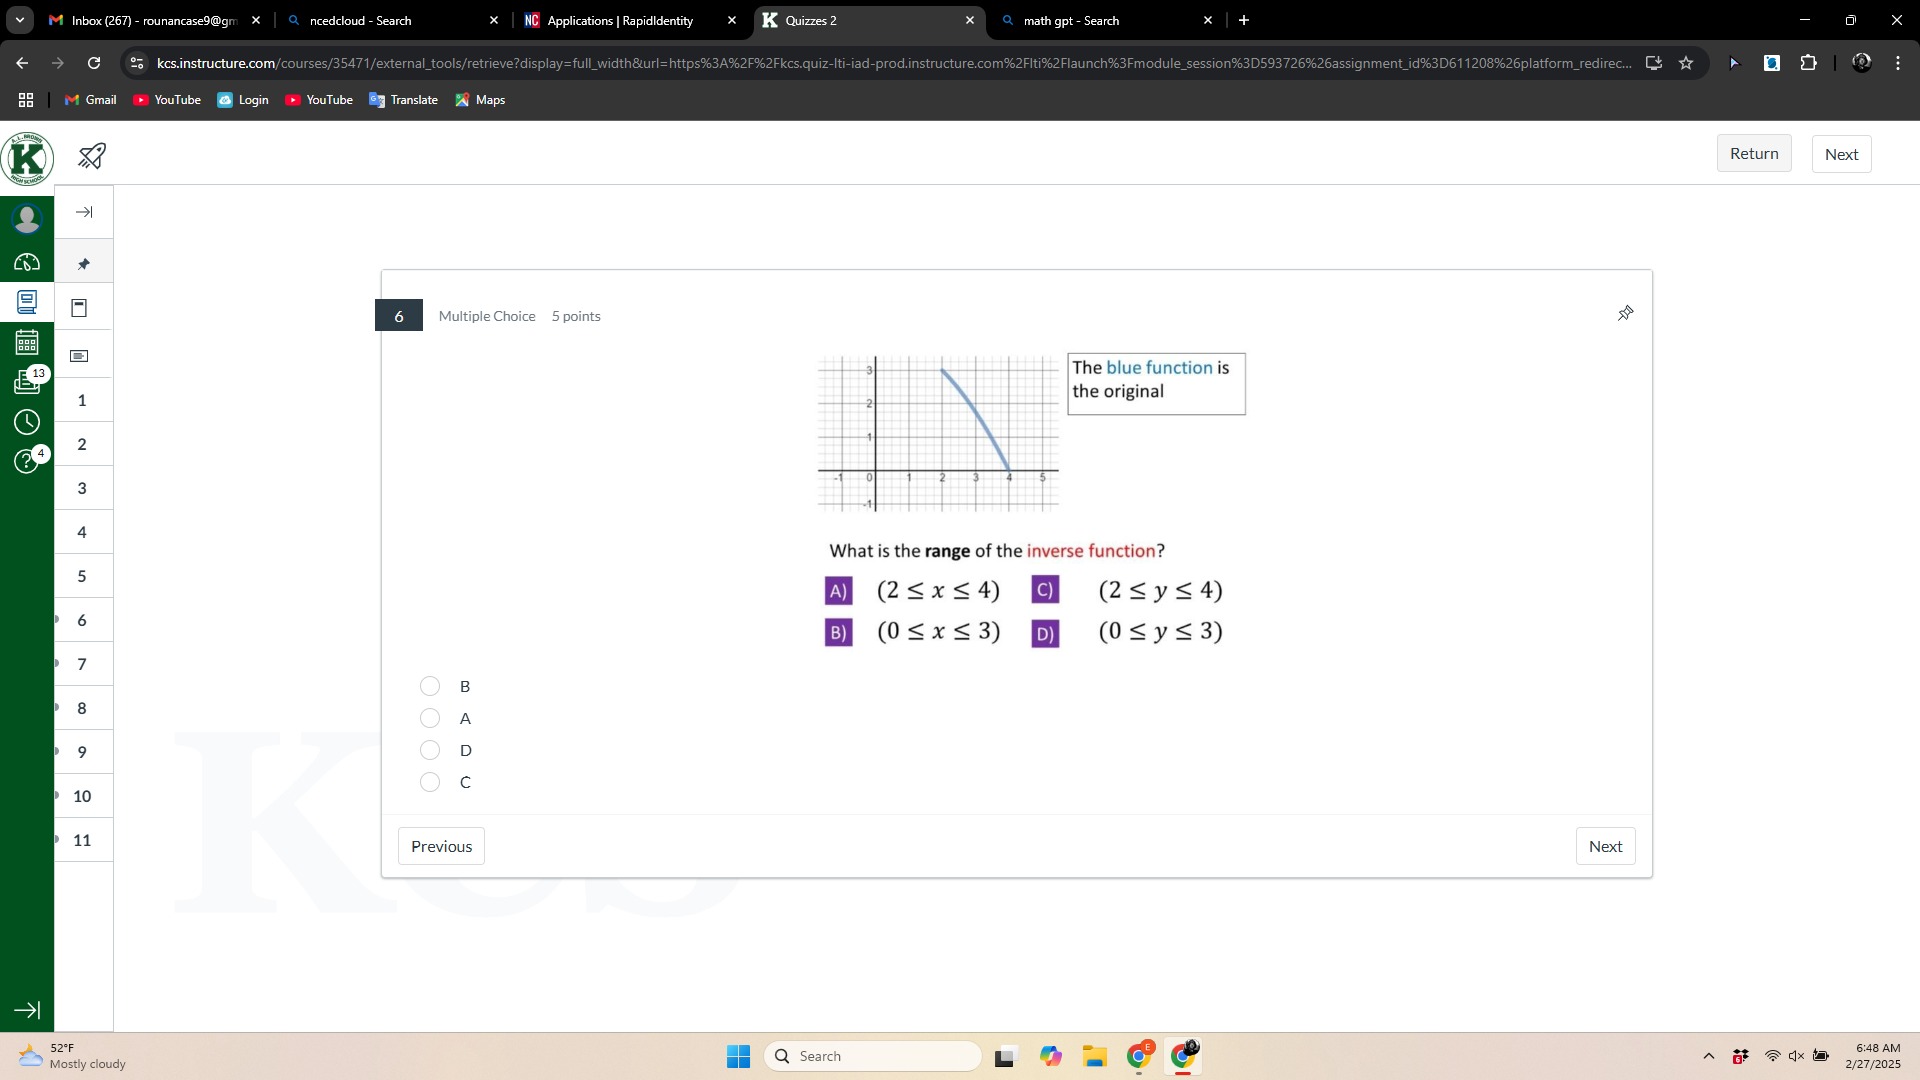
Task: Pin question 6 using the pushpin icon
Action: click(1625, 314)
